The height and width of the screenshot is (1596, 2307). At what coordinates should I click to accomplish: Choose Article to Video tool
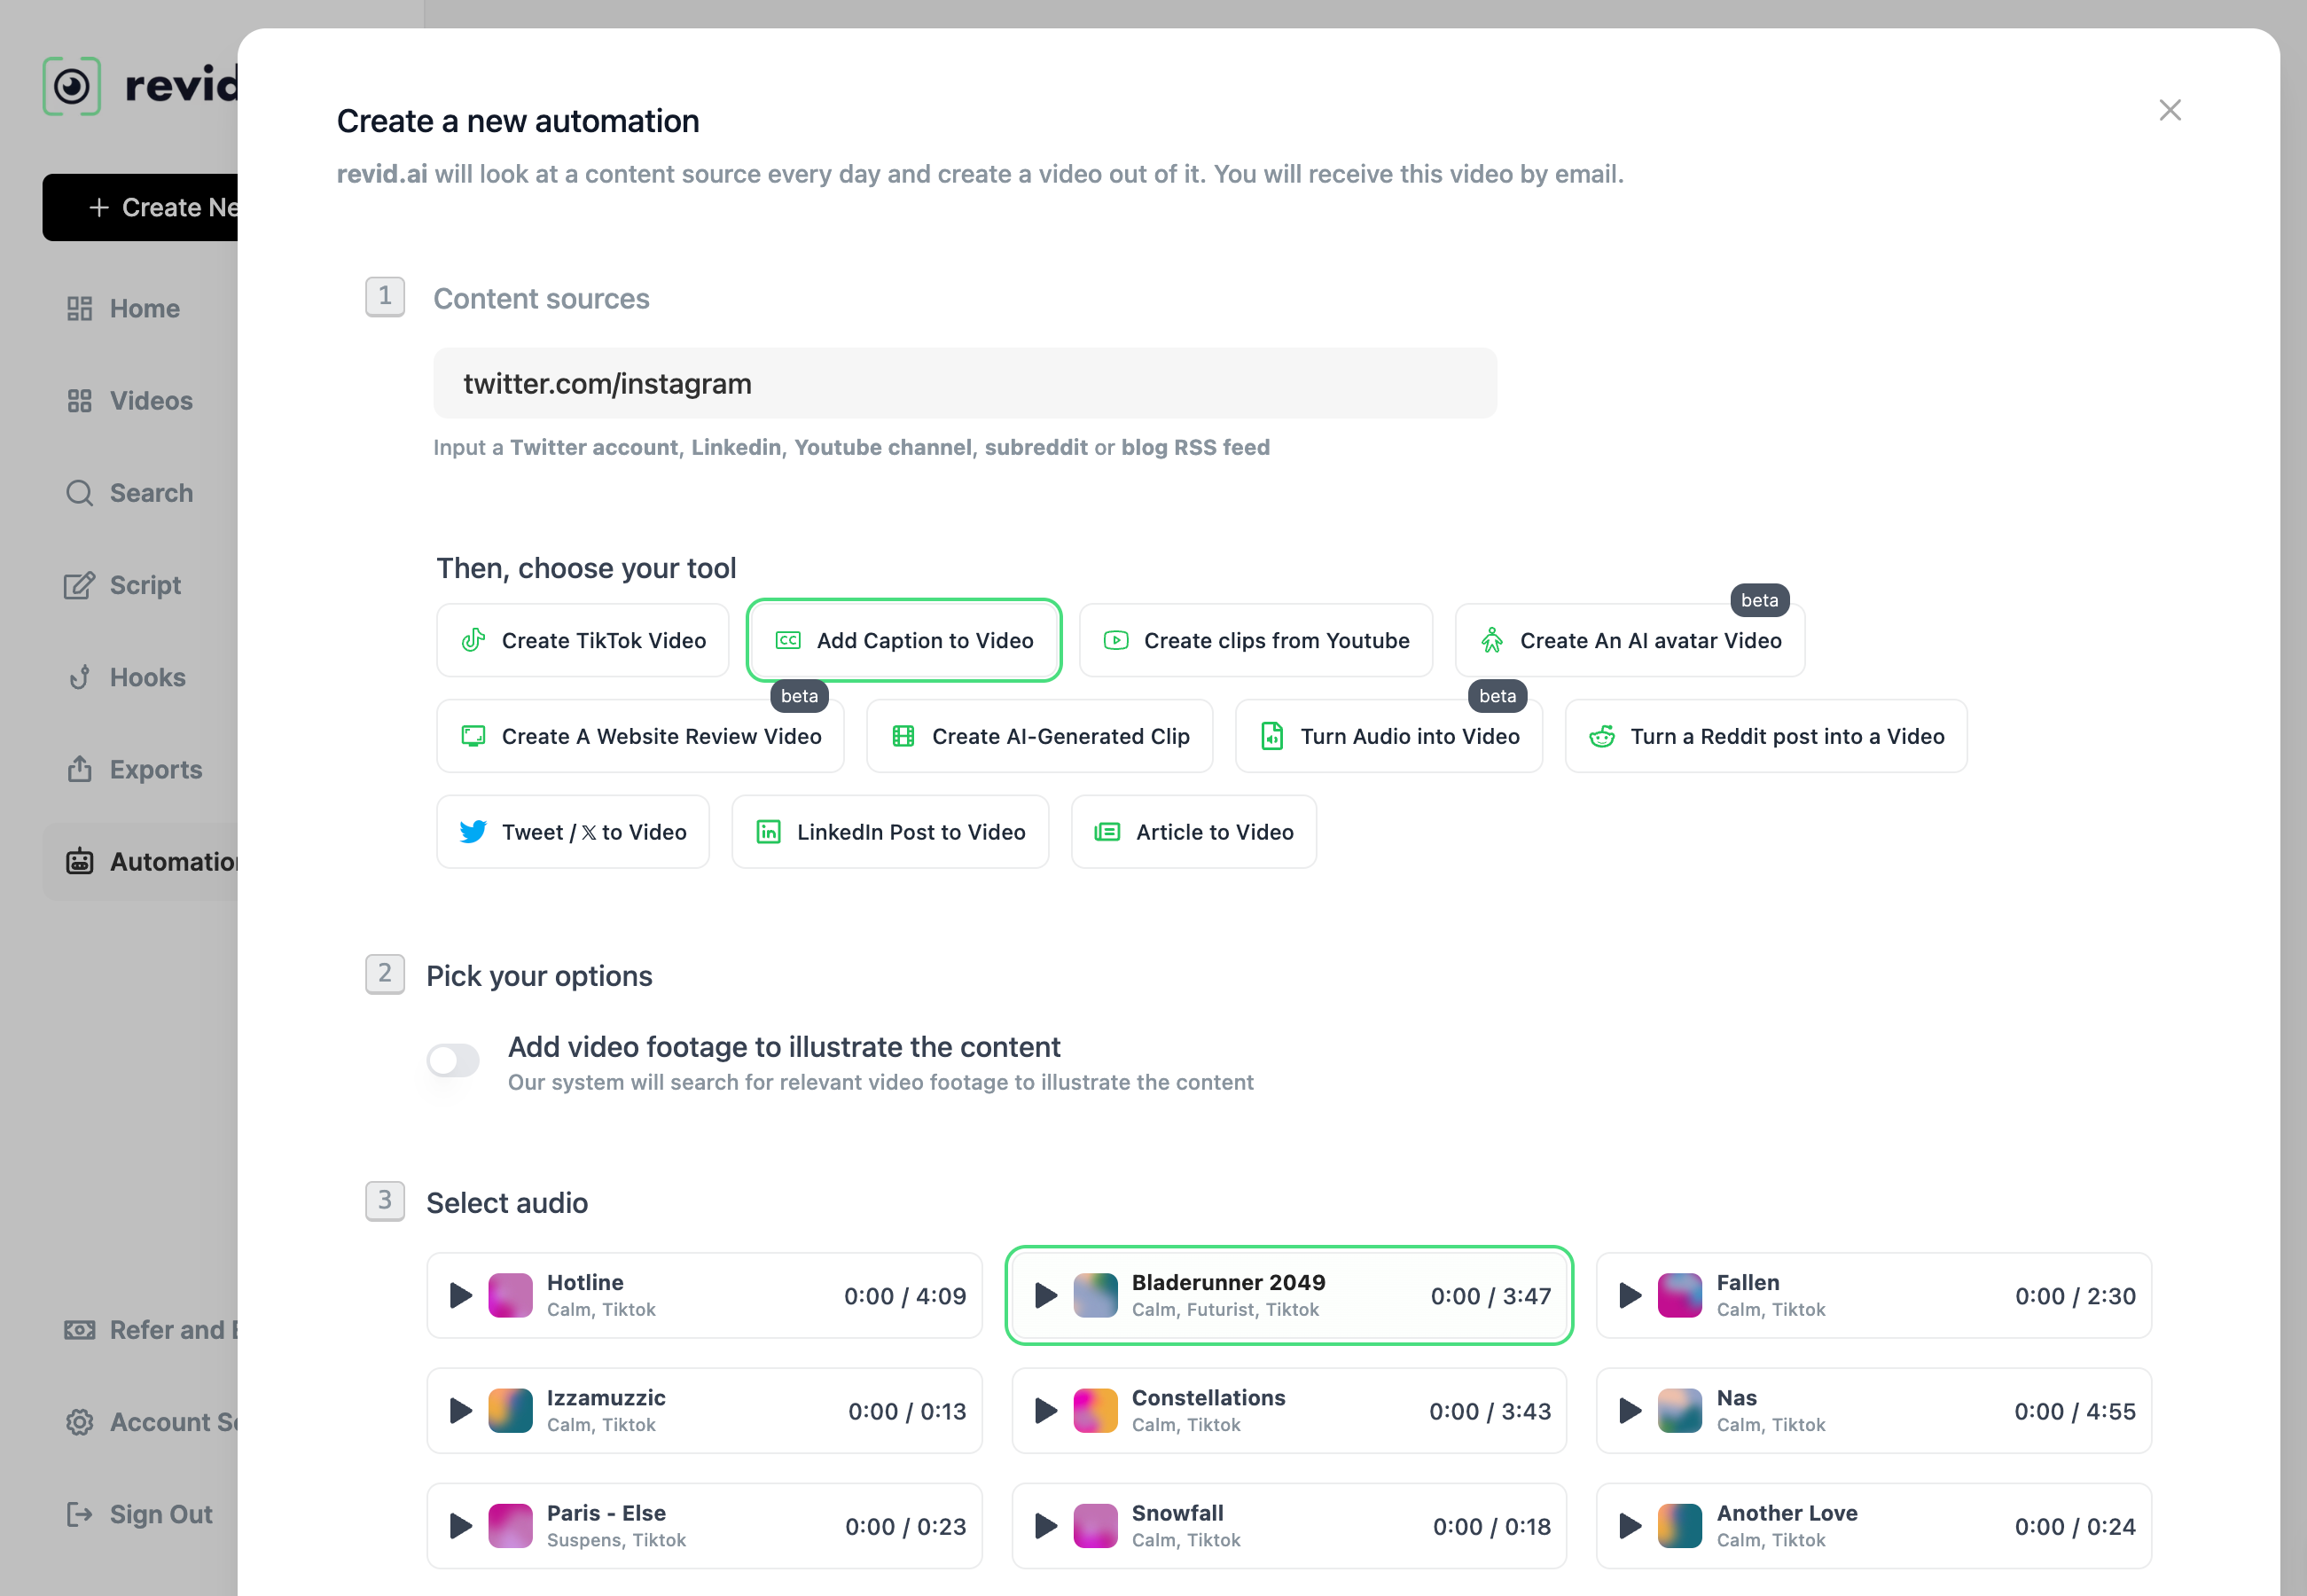[x=1194, y=832]
